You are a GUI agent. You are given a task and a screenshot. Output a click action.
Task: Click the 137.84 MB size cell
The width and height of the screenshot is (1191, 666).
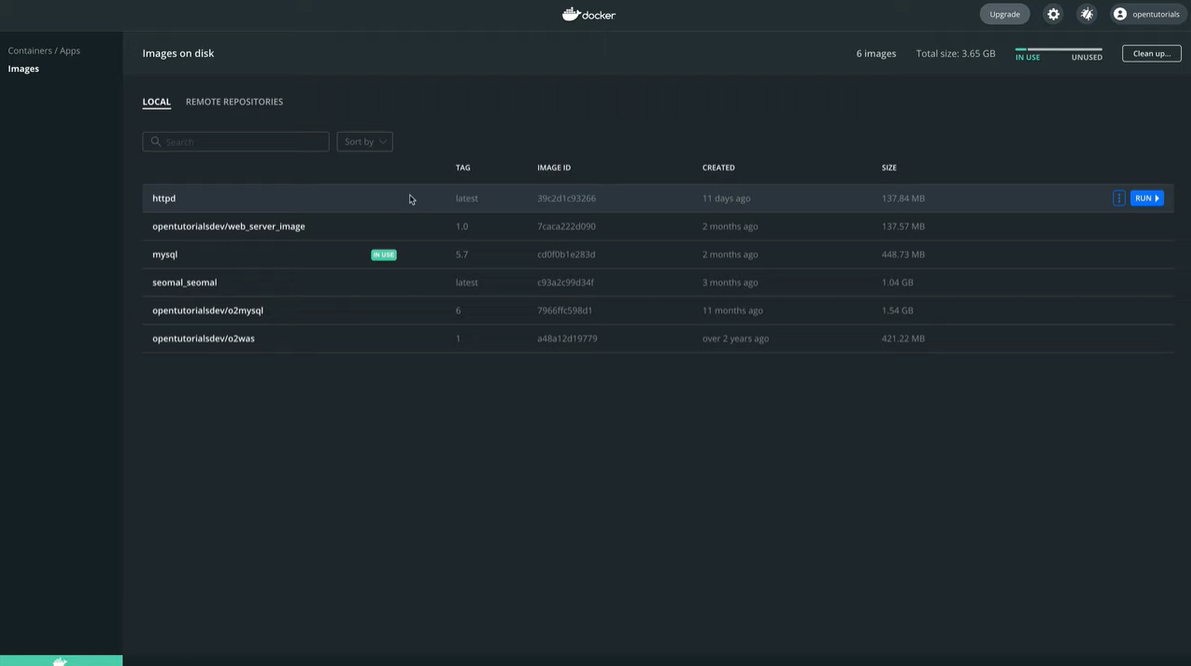(x=903, y=198)
